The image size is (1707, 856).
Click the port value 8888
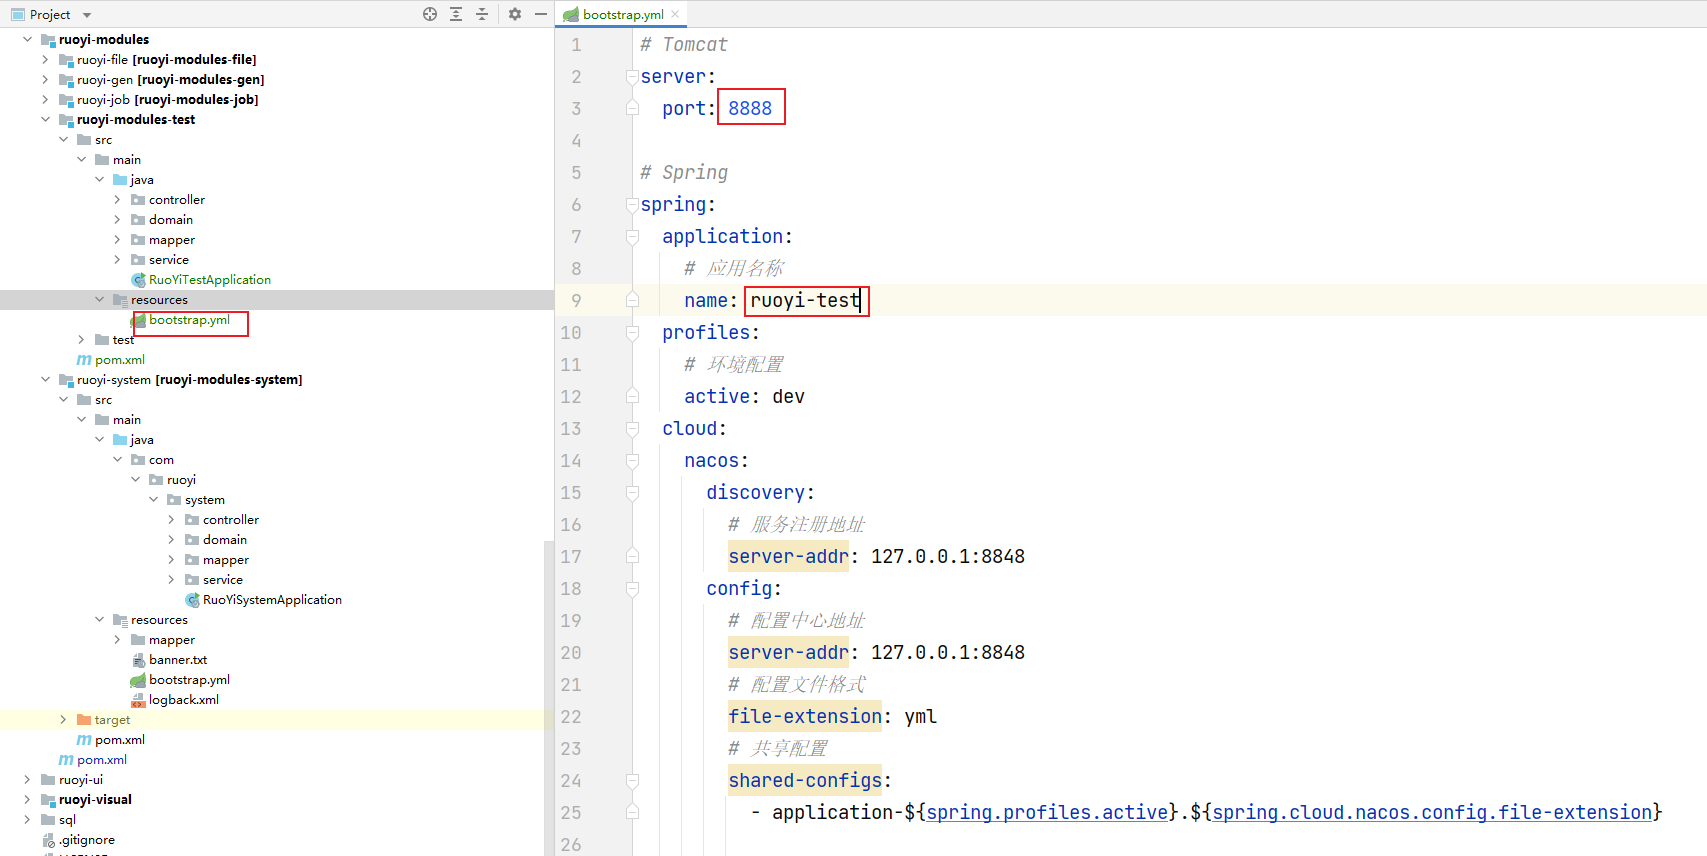coord(750,108)
